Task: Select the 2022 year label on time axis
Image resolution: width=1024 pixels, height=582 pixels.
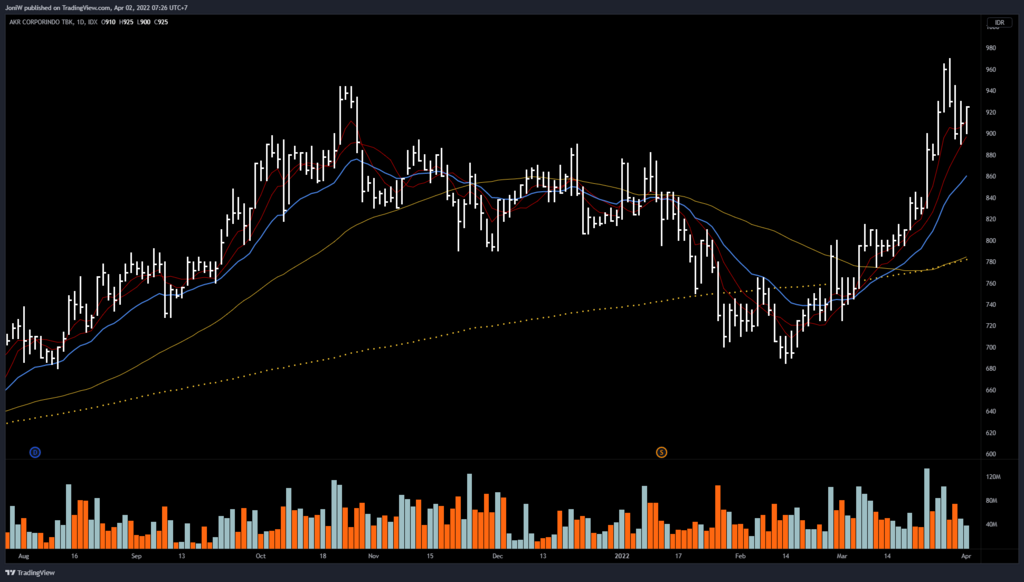Action: pos(622,553)
